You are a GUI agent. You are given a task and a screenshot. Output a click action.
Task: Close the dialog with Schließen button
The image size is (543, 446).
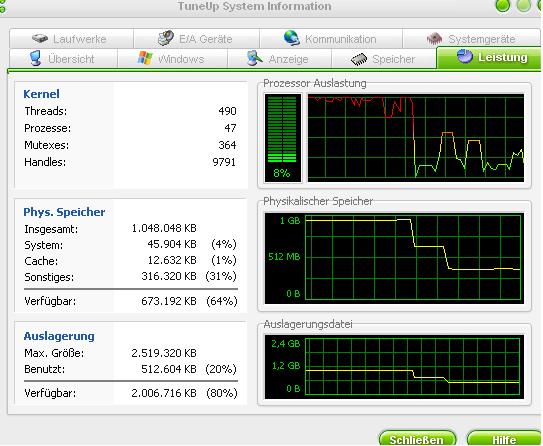417,438
